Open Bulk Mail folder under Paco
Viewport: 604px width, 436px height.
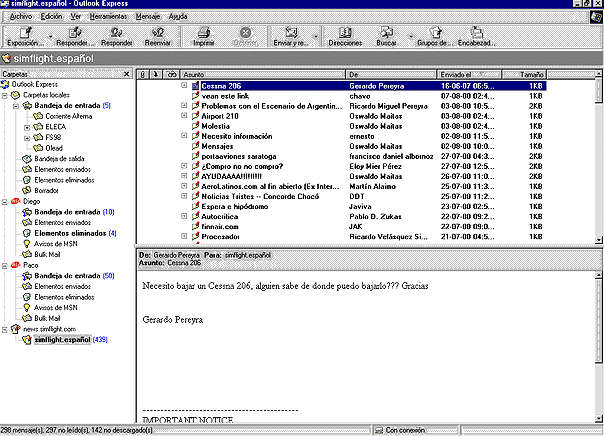point(47,318)
